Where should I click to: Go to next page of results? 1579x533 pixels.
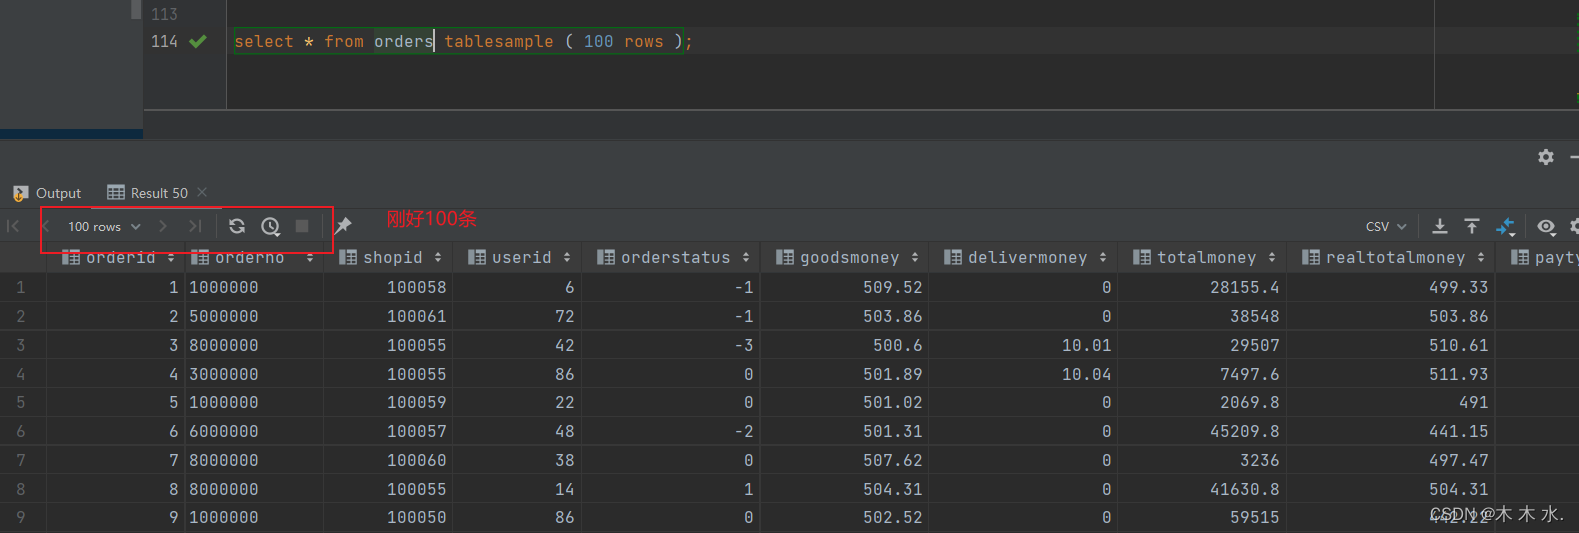163,226
